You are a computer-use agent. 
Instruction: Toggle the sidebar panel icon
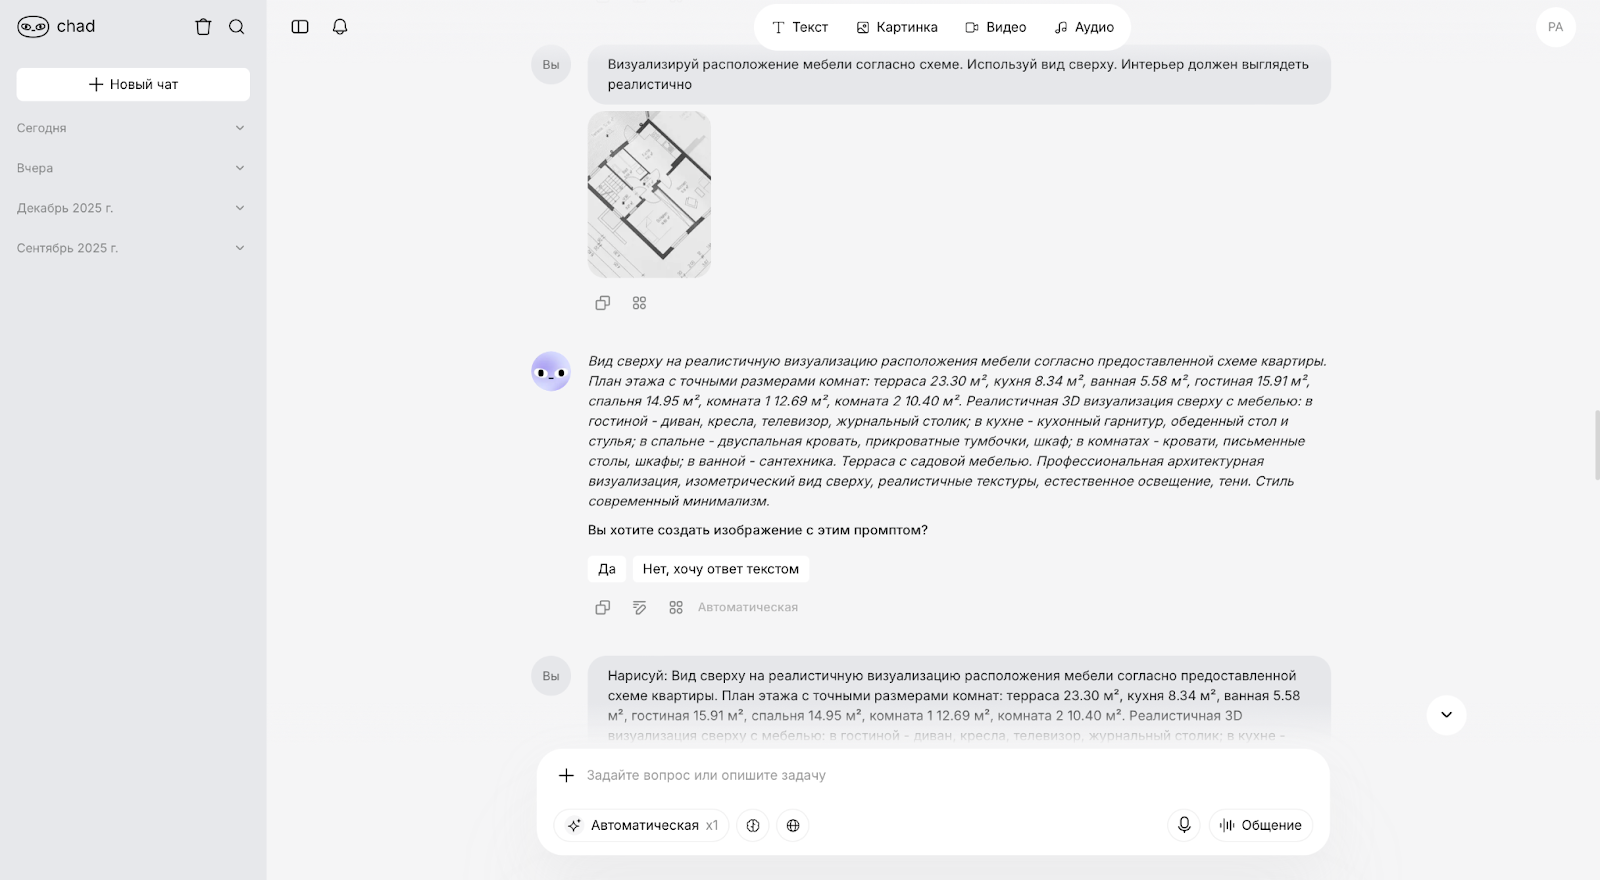(x=300, y=27)
